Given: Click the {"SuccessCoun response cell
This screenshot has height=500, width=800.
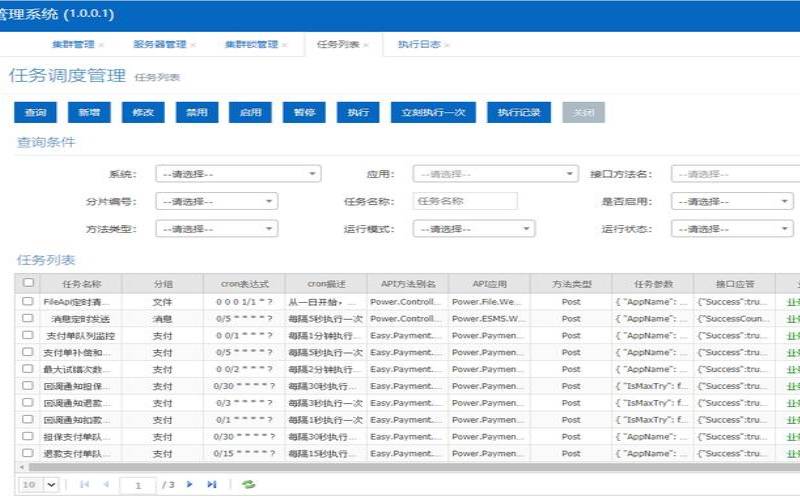Looking at the screenshot, I should pos(734,319).
